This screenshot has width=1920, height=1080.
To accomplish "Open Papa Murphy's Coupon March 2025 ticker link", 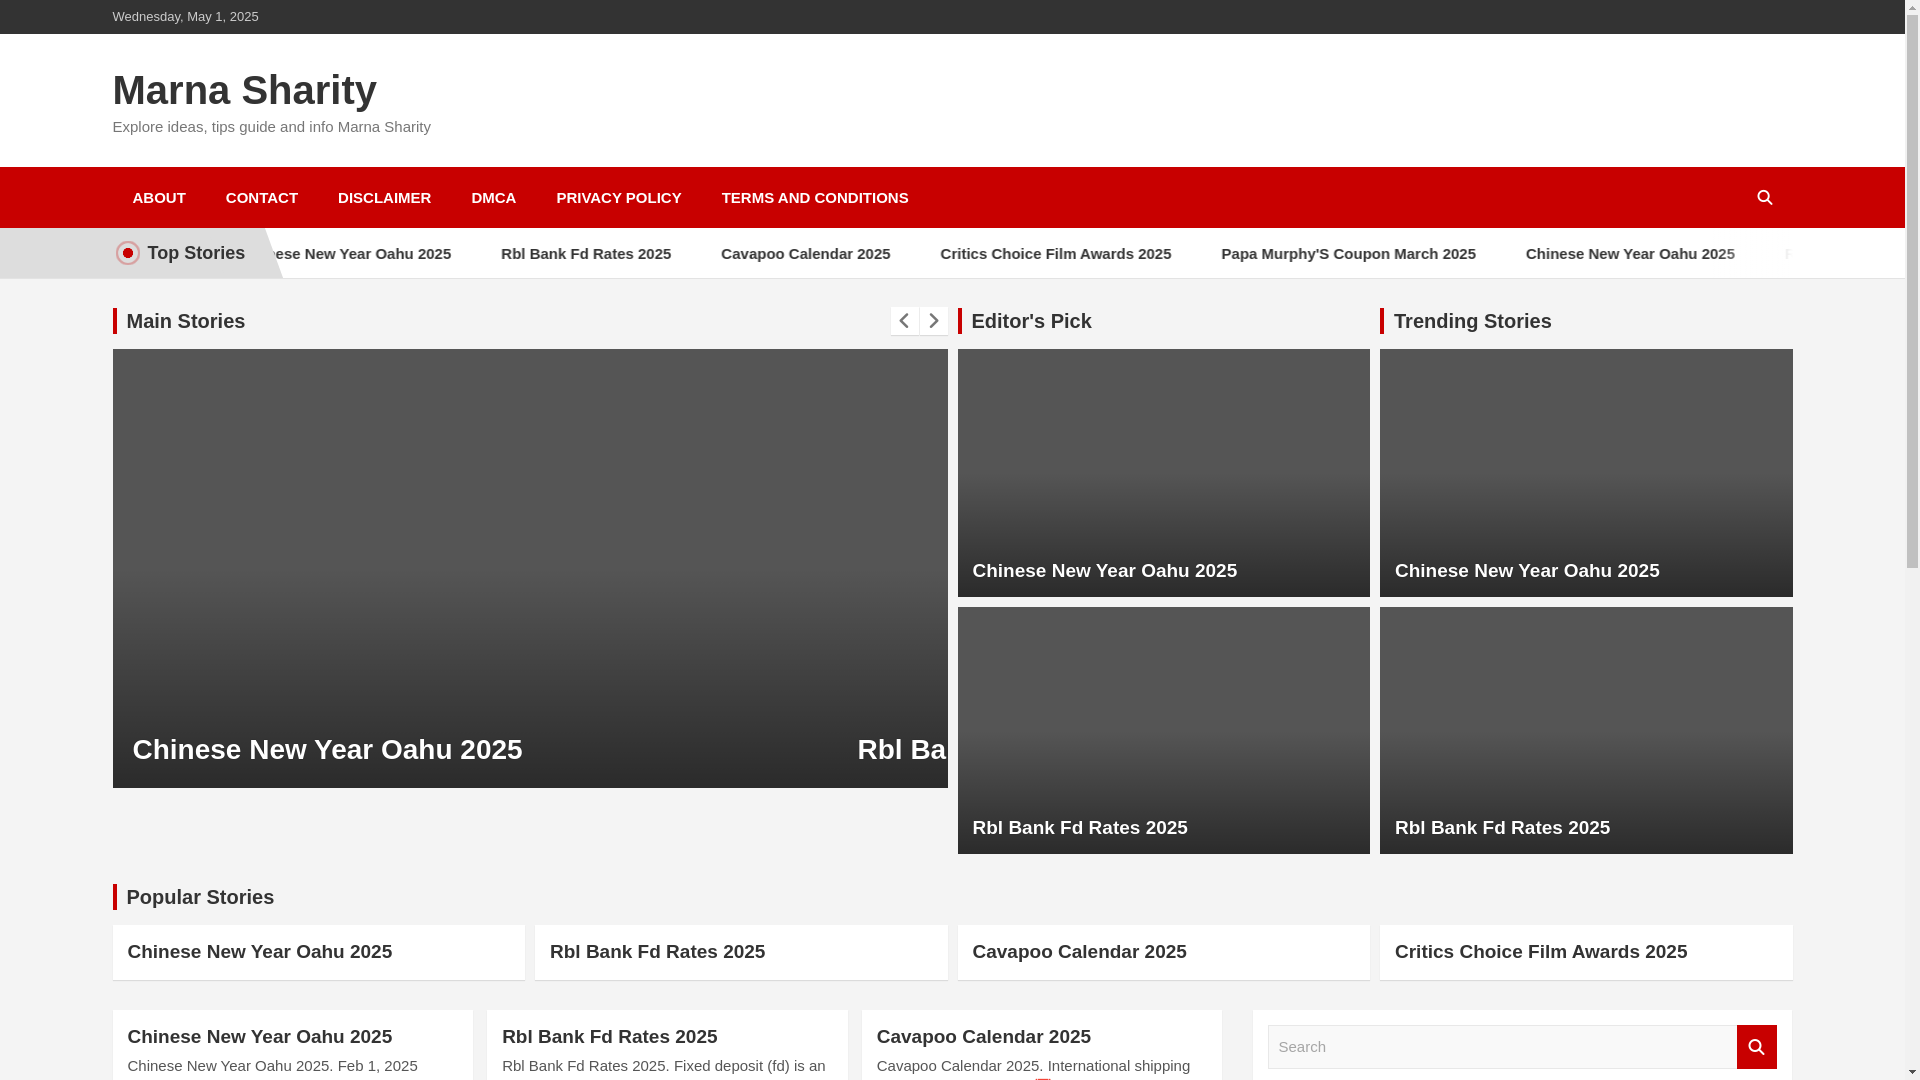I will (x=1347, y=254).
